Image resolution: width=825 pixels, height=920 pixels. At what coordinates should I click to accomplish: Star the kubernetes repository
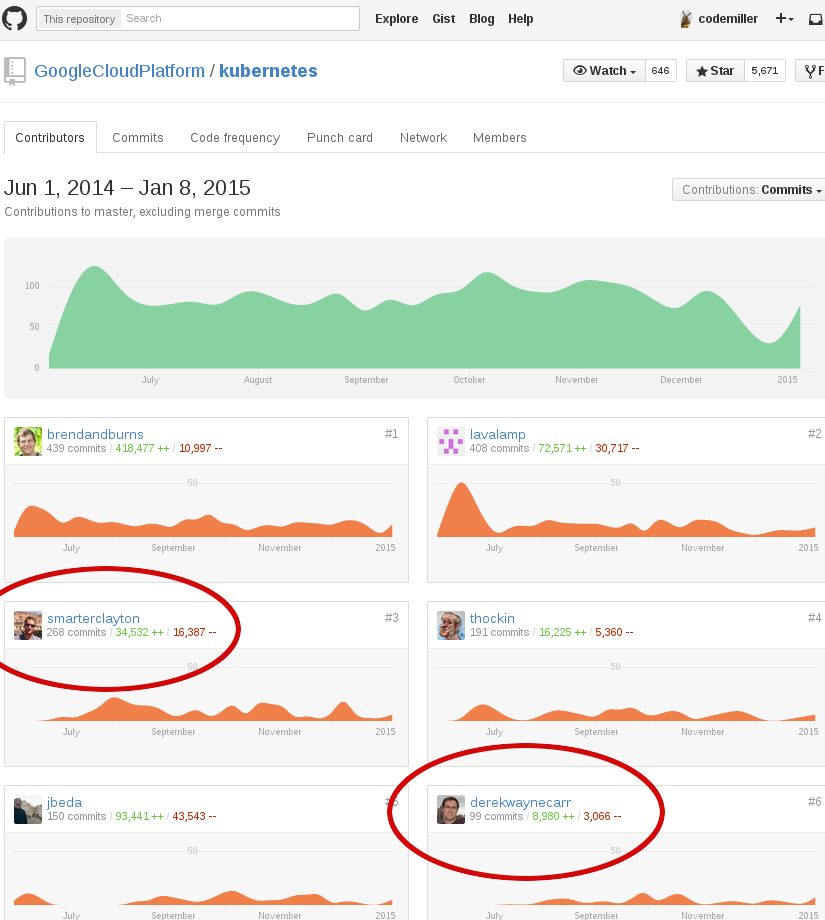(715, 71)
